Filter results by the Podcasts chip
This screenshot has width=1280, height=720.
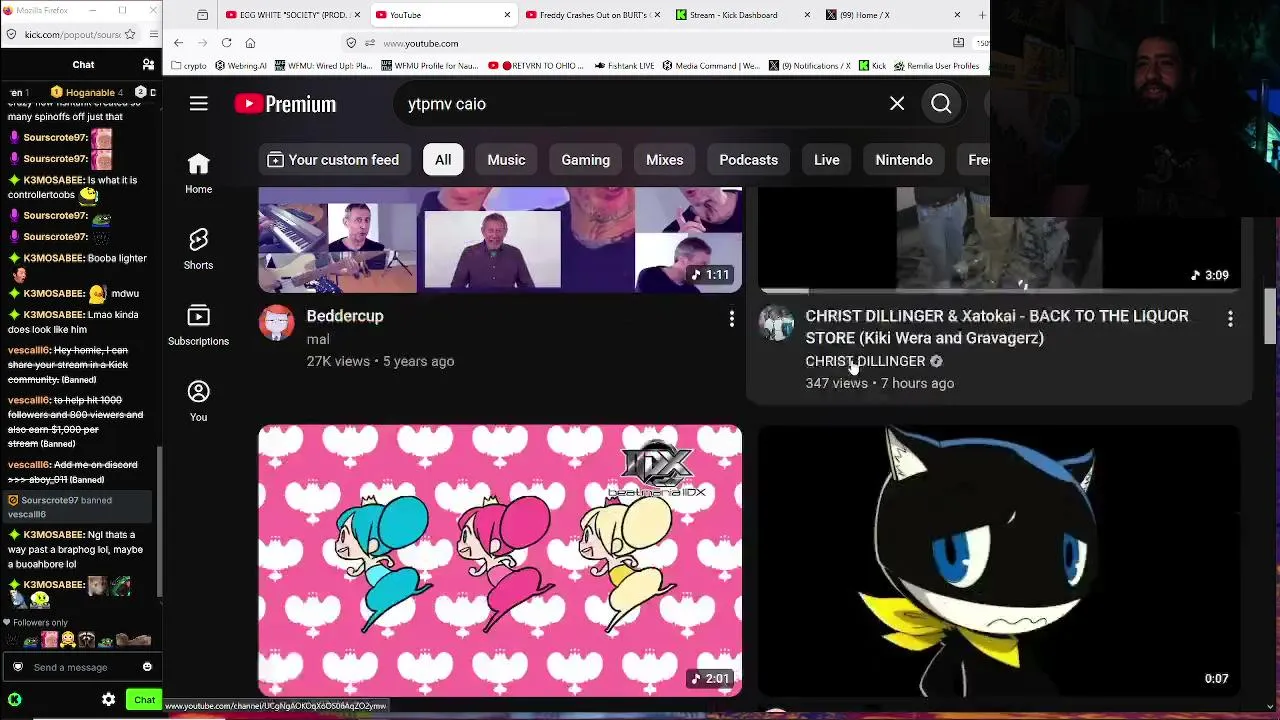click(748, 160)
